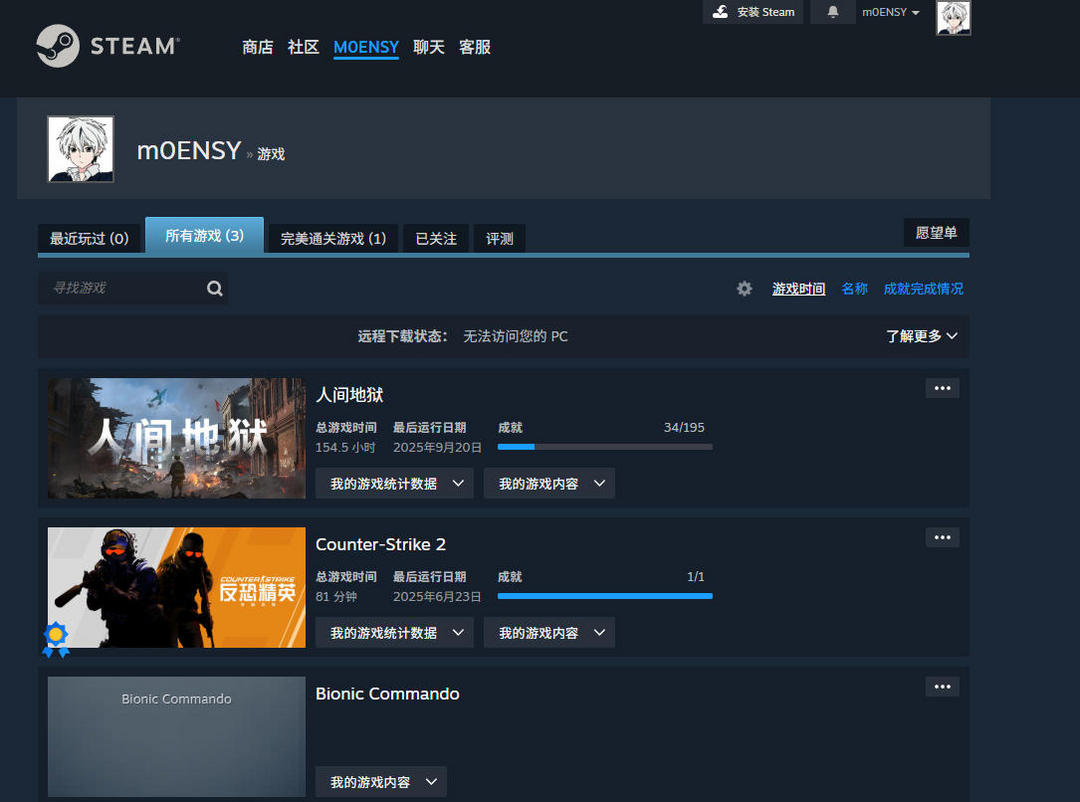Expand 了解更多 in remote download bar
Image resolution: width=1080 pixels, height=802 pixels.
(x=921, y=336)
